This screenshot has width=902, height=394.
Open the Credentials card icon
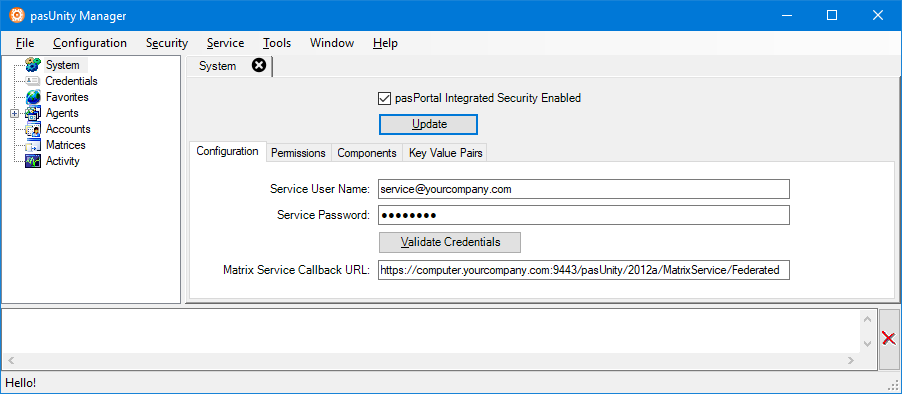coord(33,81)
